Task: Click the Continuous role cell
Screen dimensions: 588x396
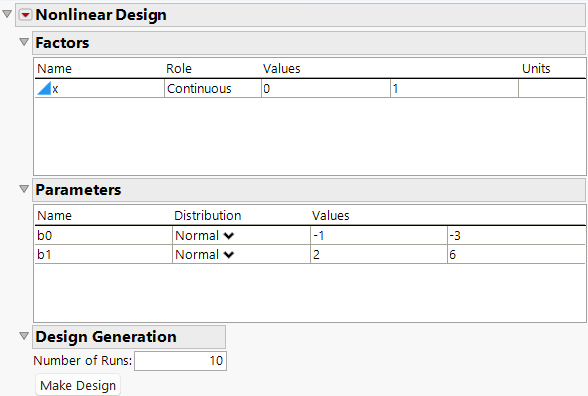Action: pyautogui.click(x=213, y=88)
